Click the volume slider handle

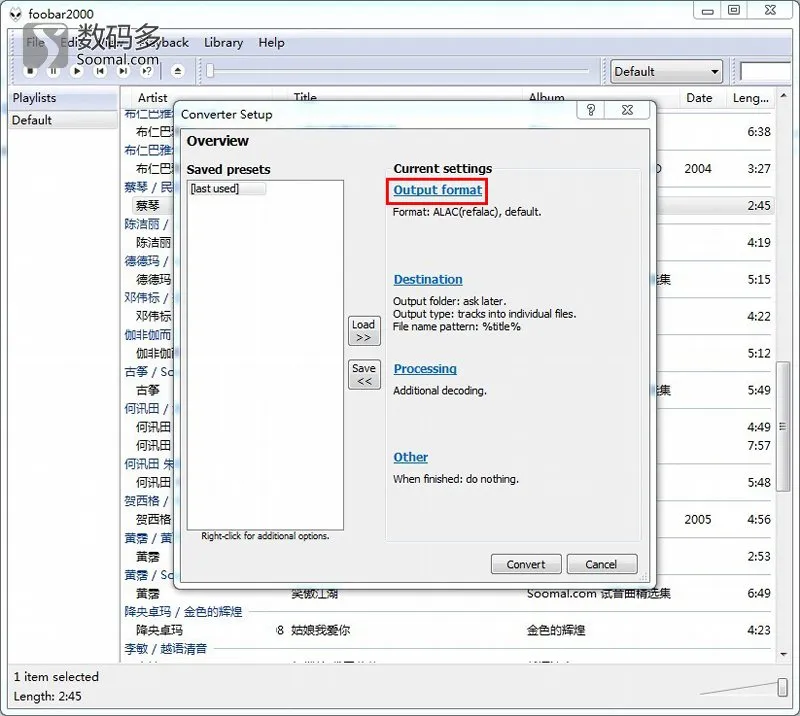click(x=783, y=687)
